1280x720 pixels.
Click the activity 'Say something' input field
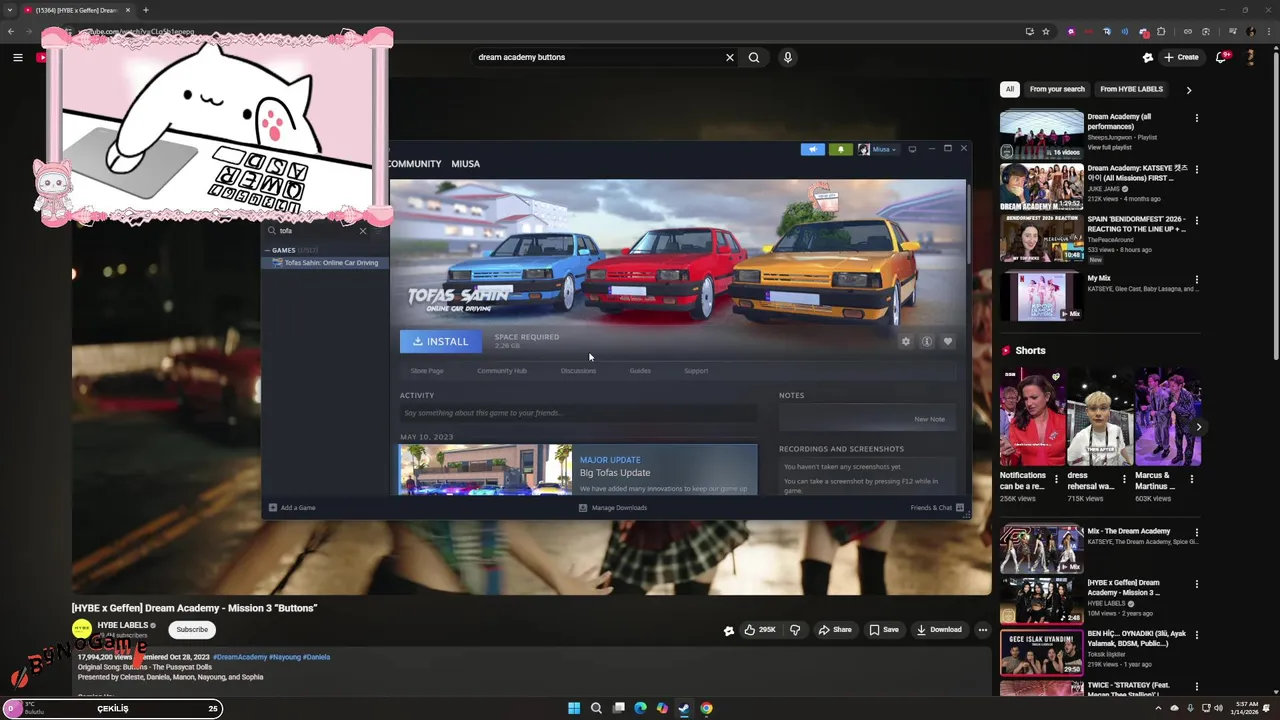[x=578, y=413]
